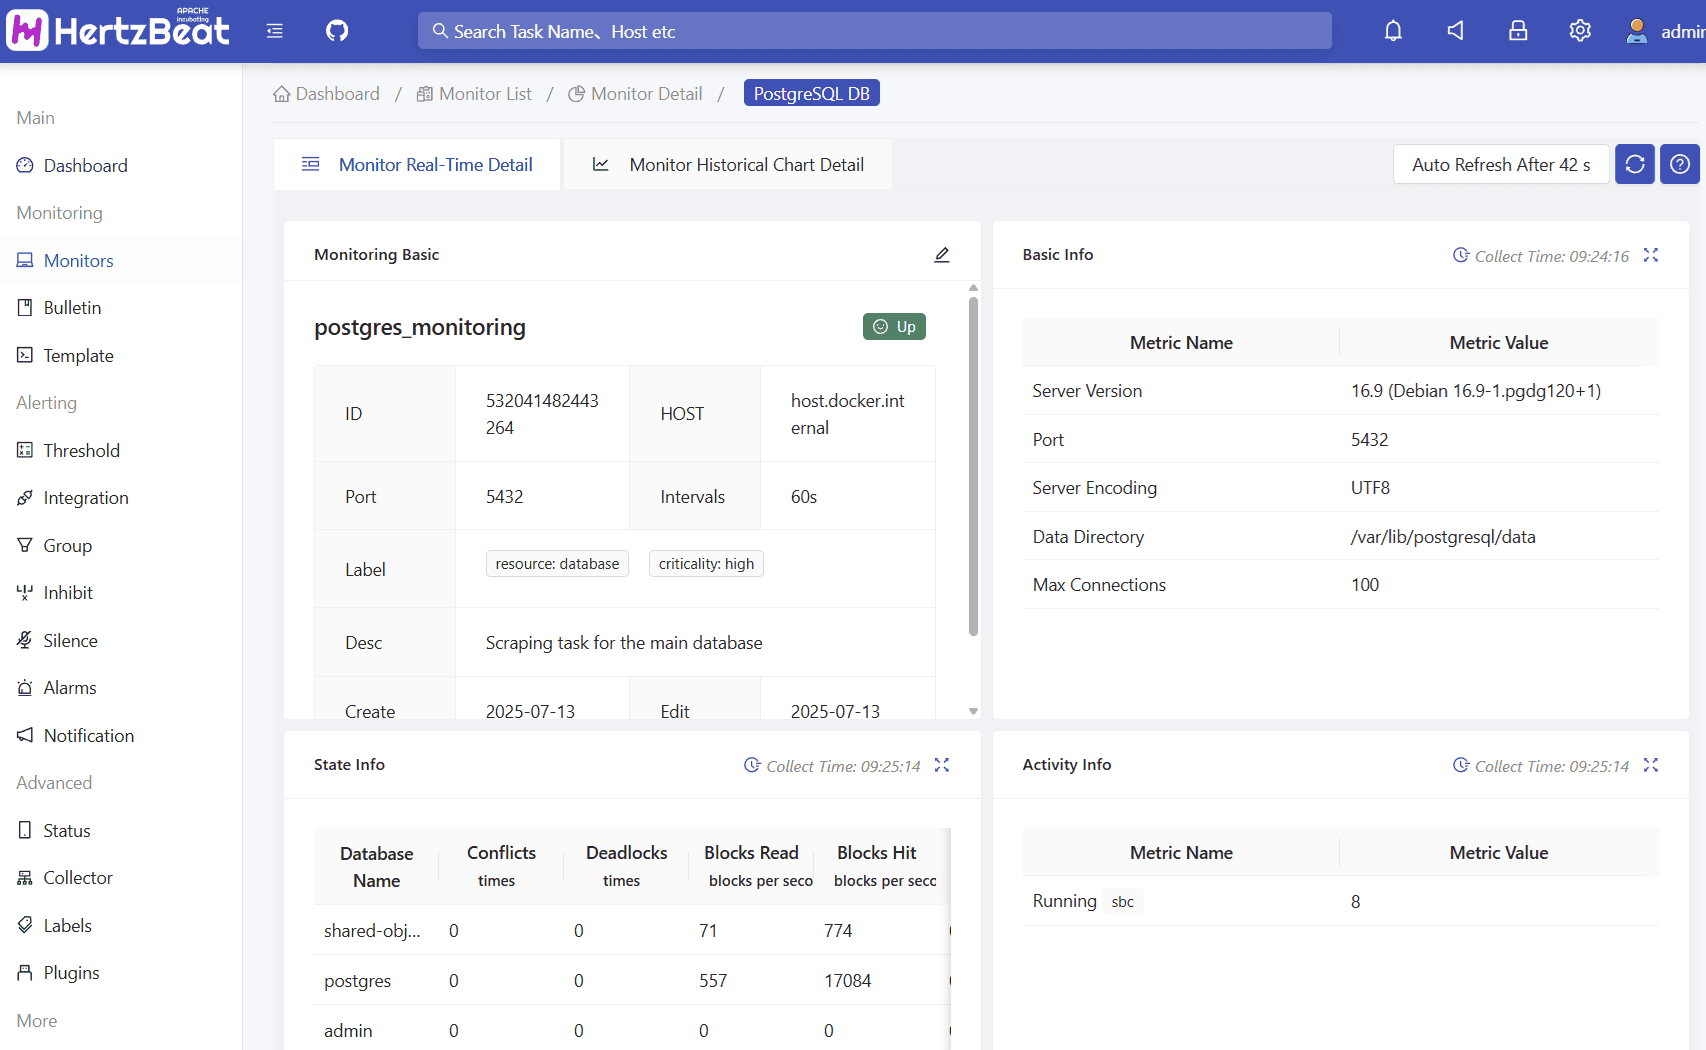The image size is (1706, 1050).
Task: Click the scrollbar down arrow in Monitoring Basic
Action: (973, 711)
